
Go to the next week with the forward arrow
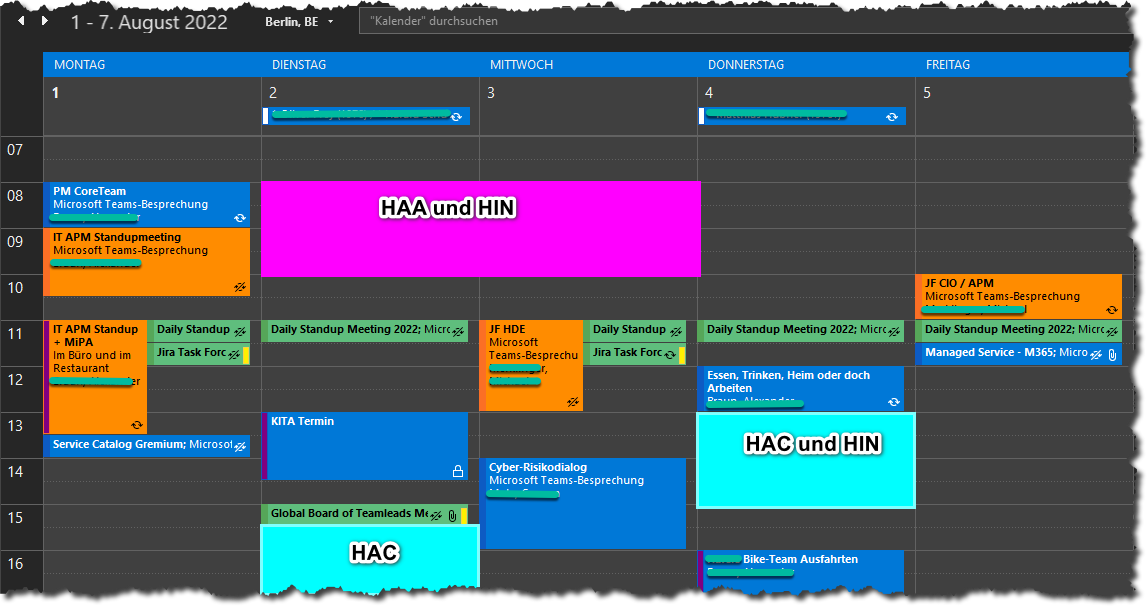[x=45, y=21]
